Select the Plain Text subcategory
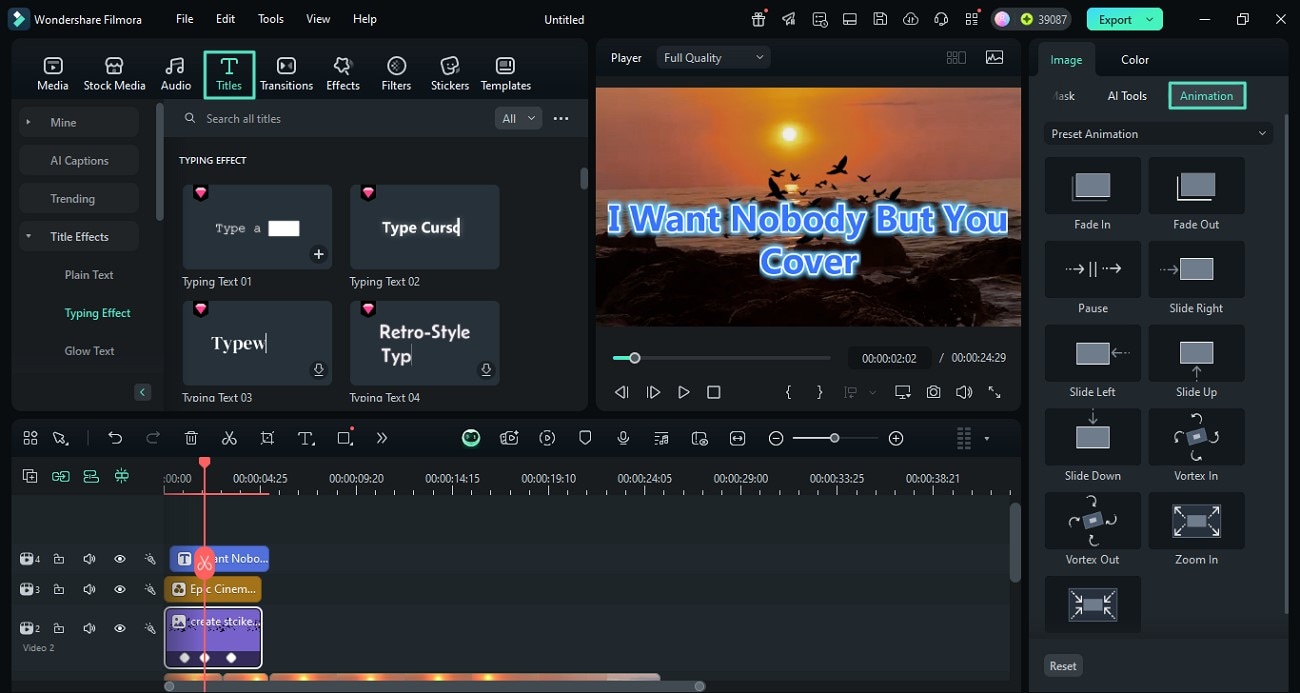 (x=89, y=275)
